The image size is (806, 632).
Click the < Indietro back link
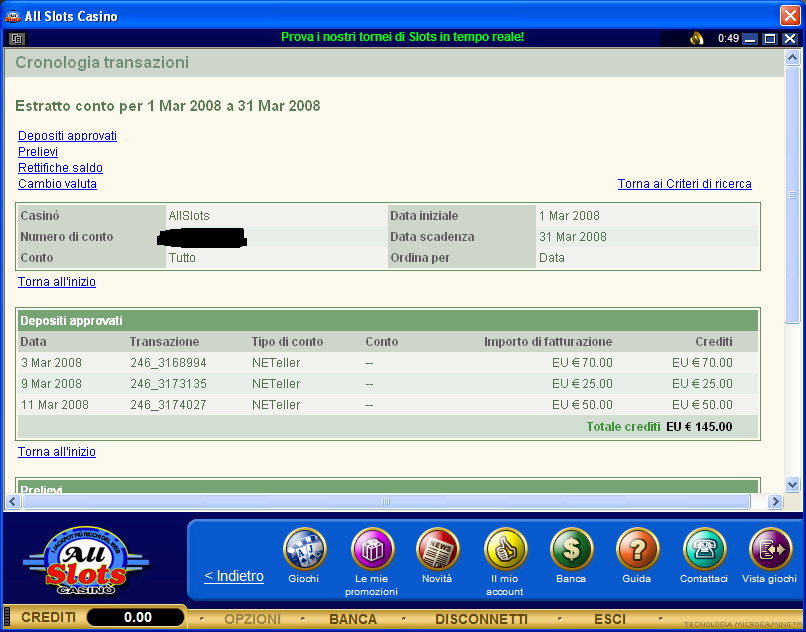234,576
